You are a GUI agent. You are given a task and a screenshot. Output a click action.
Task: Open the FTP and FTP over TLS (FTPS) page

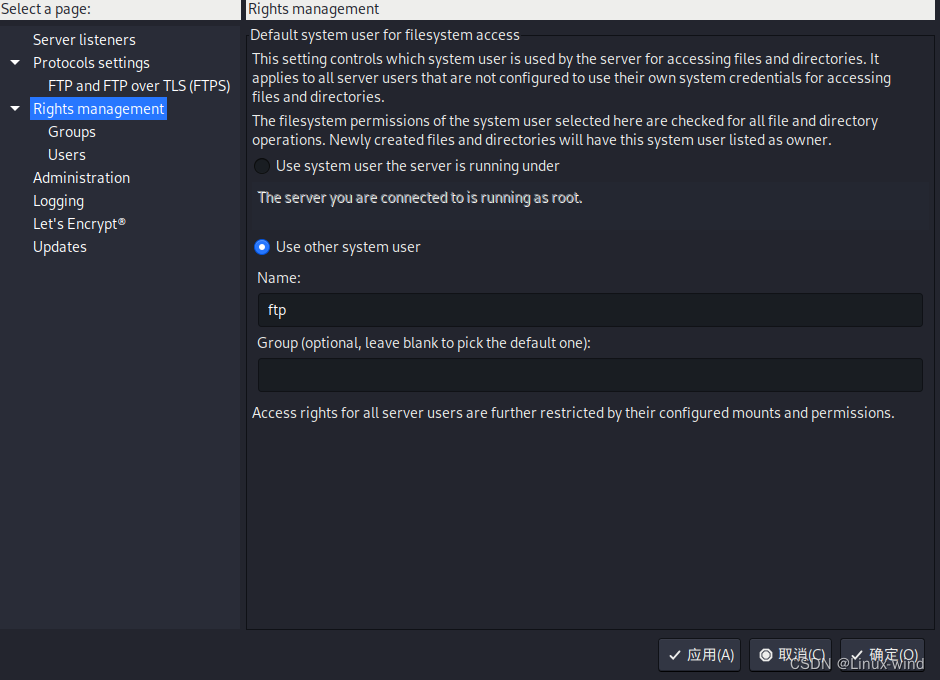coord(139,85)
